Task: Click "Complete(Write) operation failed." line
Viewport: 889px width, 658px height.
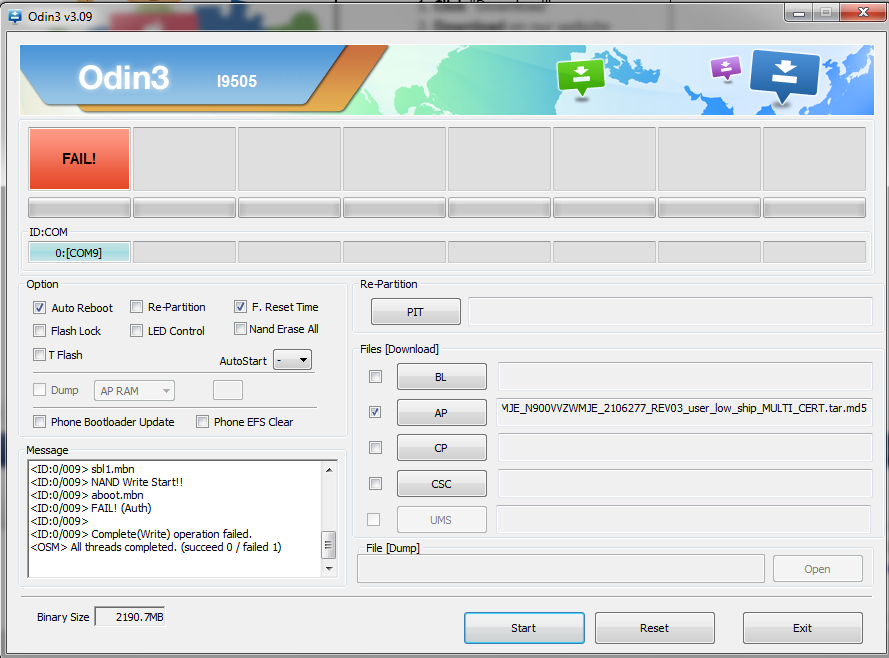Action: pyautogui.click(x=141, y=534)
